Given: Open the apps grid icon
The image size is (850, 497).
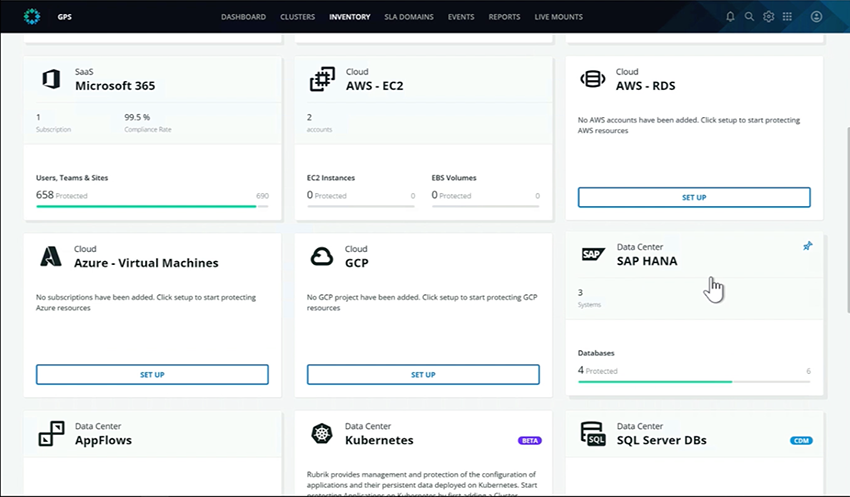Looking at the screenshot, I should click(x=787, y=17).
